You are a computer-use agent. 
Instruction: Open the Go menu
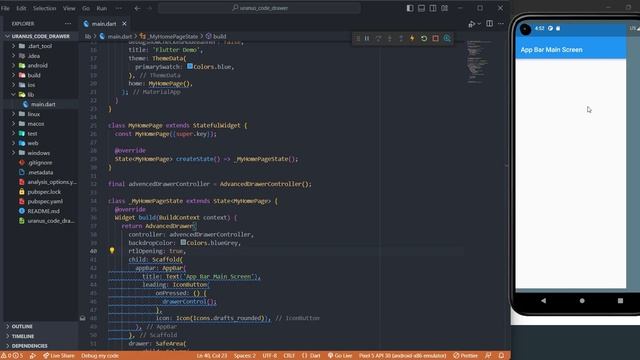click(x=86, y=8)
